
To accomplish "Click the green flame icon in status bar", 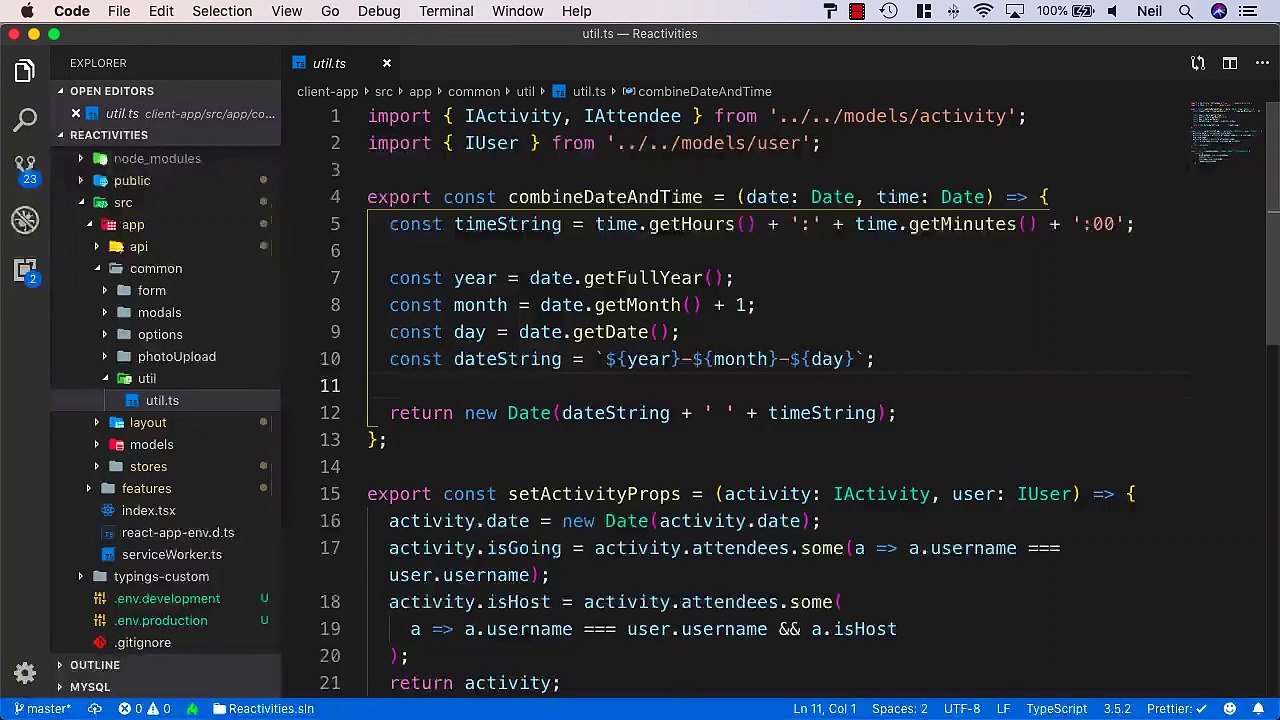I will coord(192,708).
